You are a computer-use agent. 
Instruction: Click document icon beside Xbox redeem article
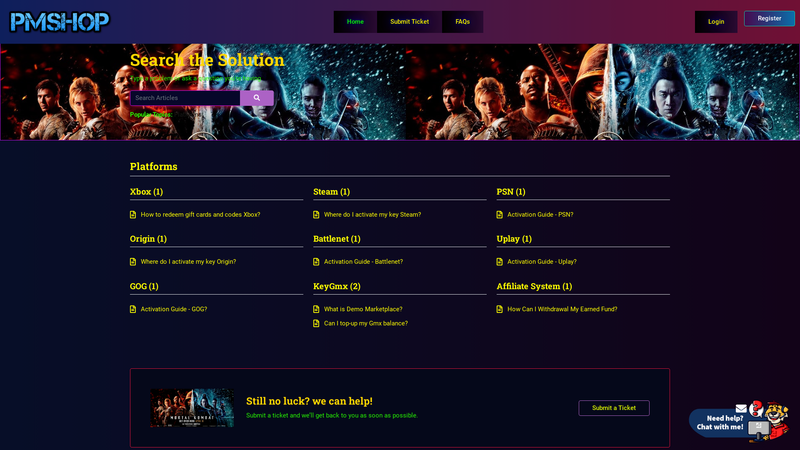[133, 215]
